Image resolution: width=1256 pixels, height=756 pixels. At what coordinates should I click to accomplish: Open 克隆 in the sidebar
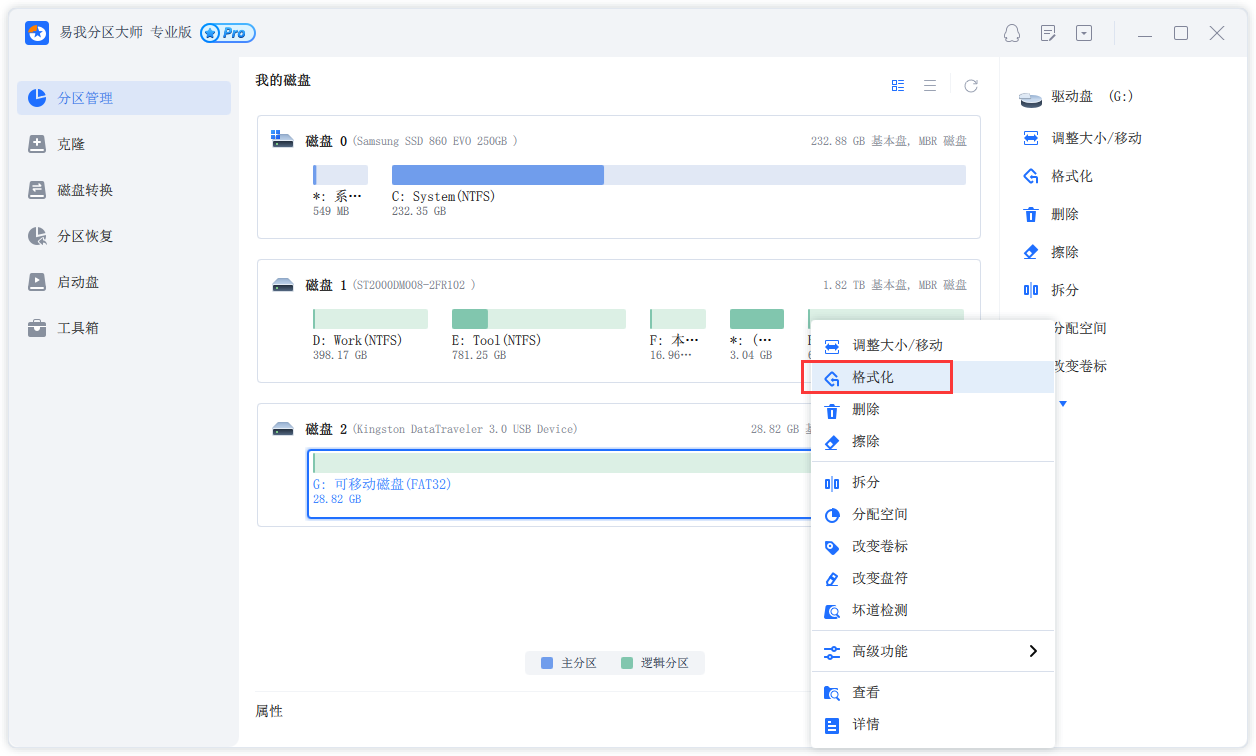point(70,144)
